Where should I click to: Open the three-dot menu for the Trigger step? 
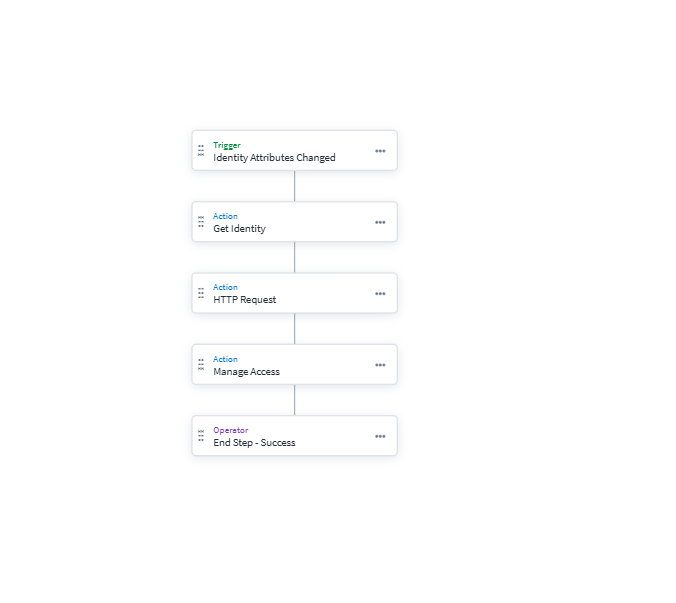380,151
